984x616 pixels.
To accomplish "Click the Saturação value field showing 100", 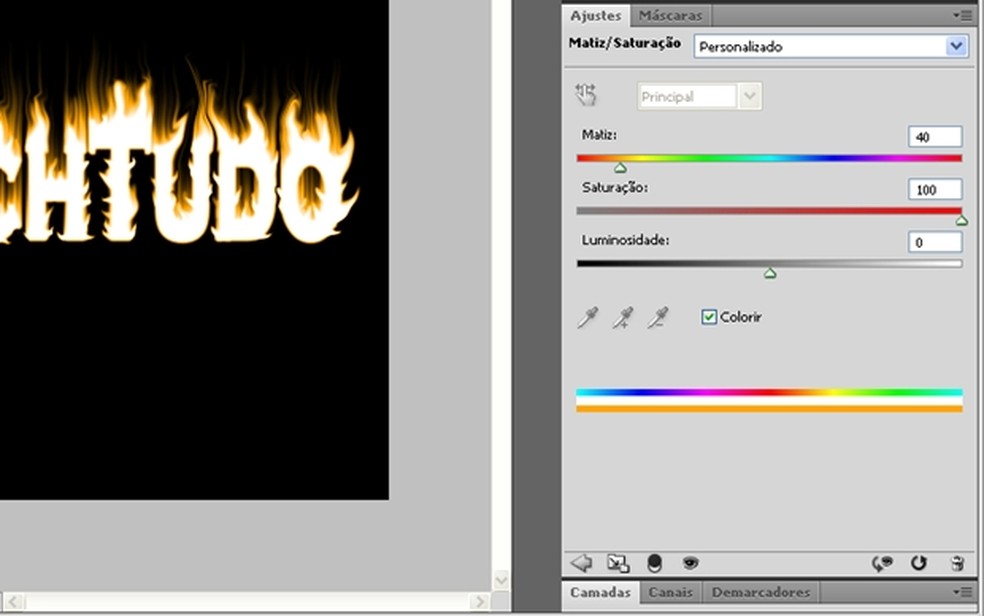I will click(x=935, y=189).
